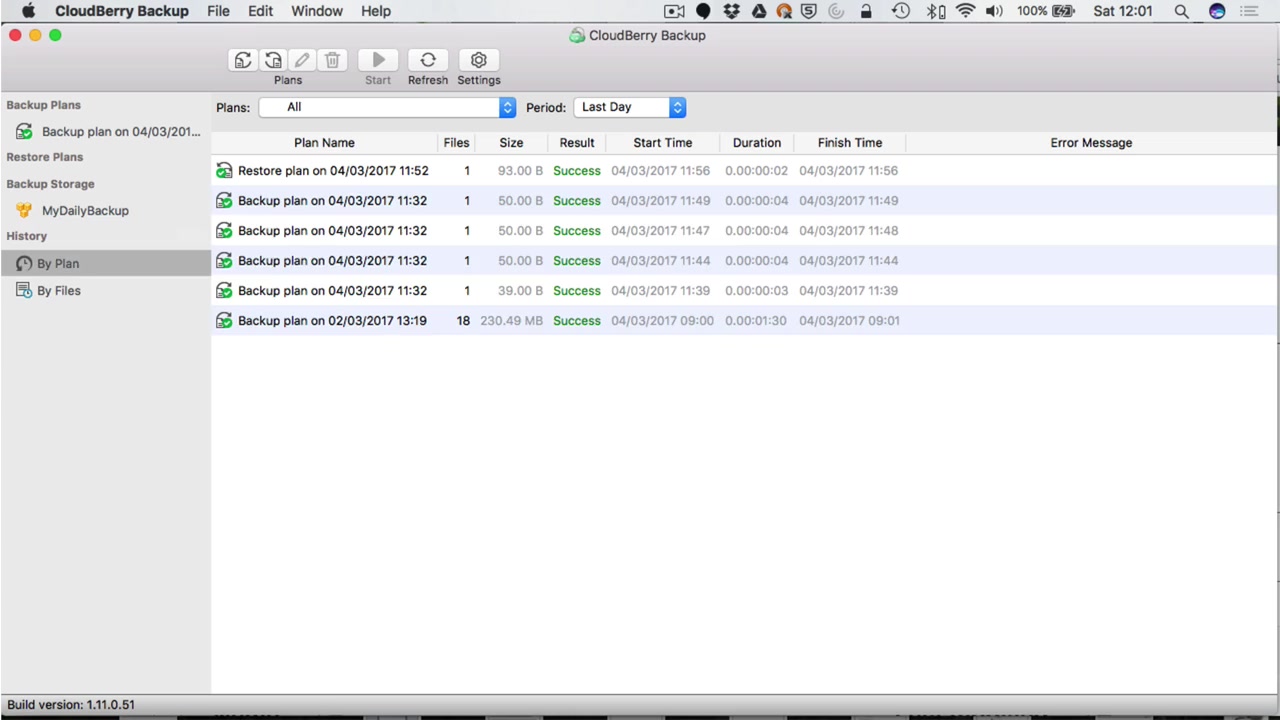Open the Period dropdown showing Last Day
This screenshot has height=720, width=1280.
[630, 107]
